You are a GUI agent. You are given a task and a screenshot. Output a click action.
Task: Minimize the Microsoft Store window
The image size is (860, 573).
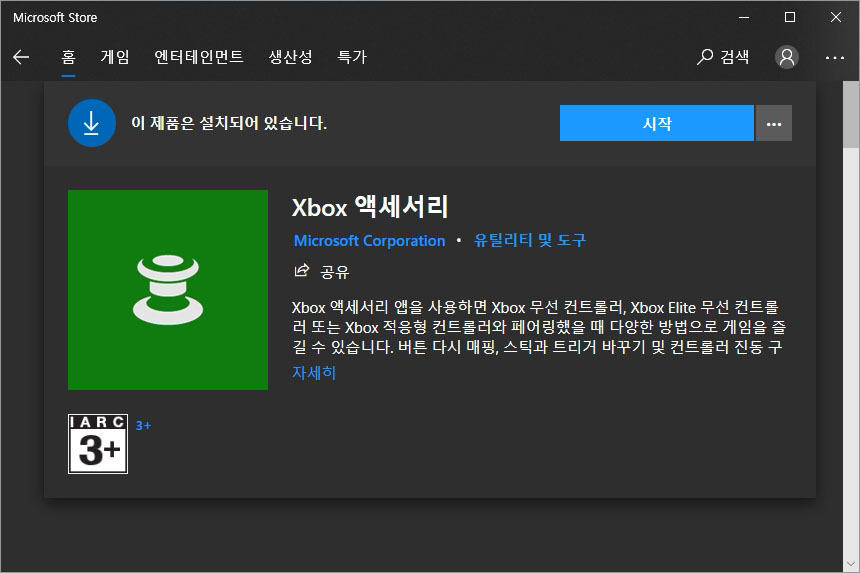coord(744,18)
